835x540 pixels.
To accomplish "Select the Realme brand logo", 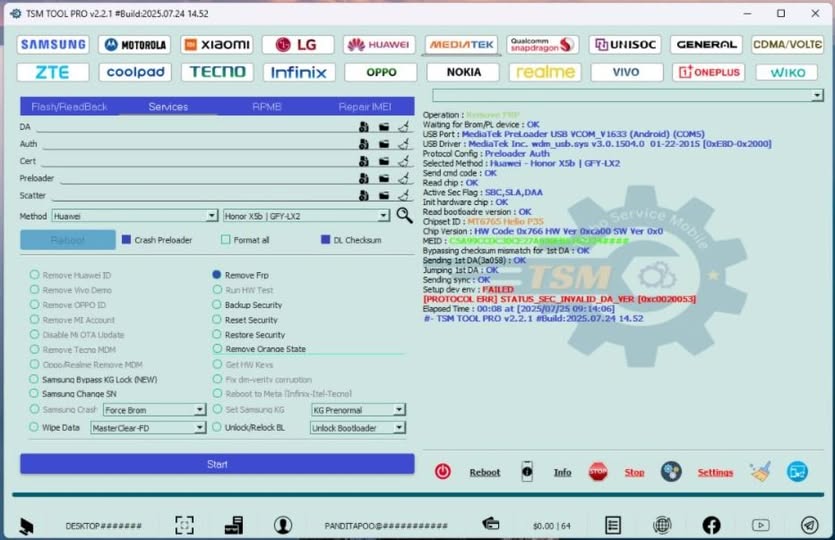I will pos(545,72).
